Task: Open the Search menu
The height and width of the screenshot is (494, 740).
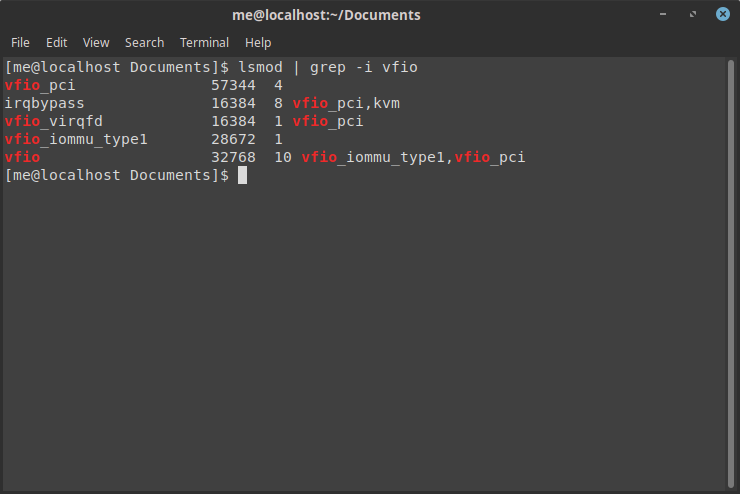Action: tap(144, 43)
